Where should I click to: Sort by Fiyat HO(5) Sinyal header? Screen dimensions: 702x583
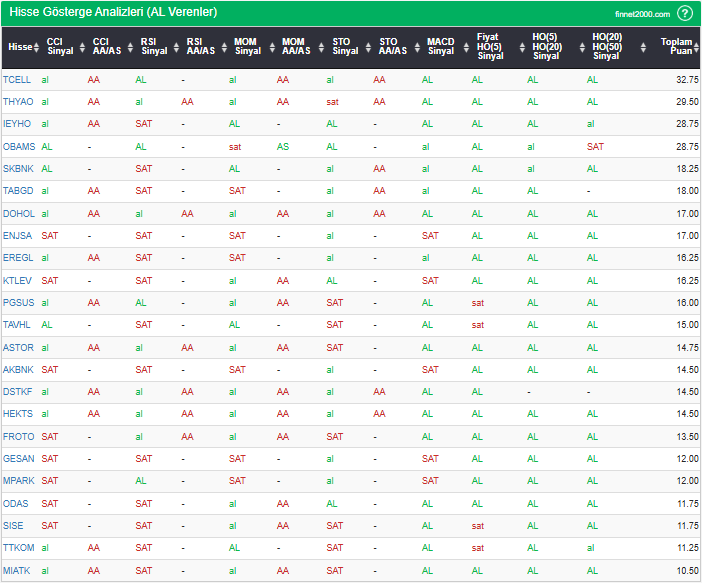(x=489, y=47)
